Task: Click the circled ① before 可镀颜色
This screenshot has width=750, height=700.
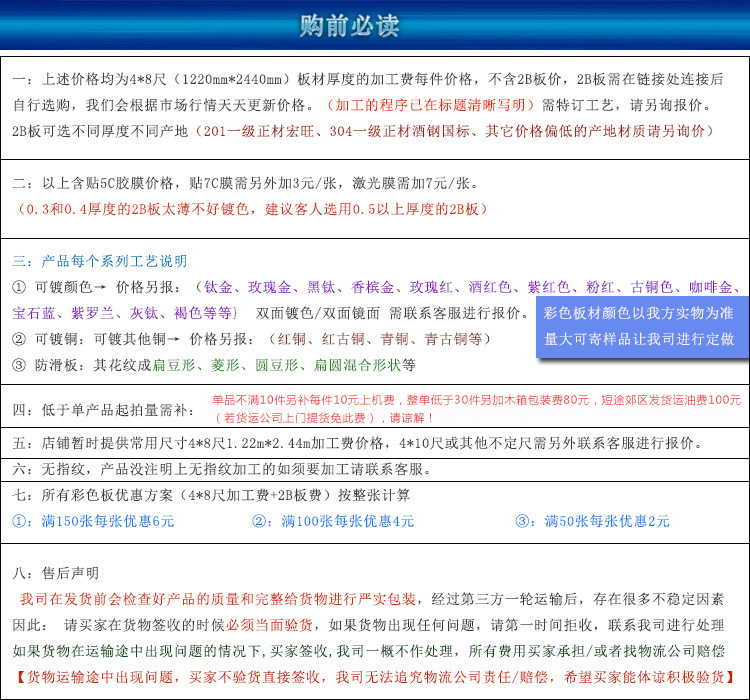Action: tap(20, 287)
